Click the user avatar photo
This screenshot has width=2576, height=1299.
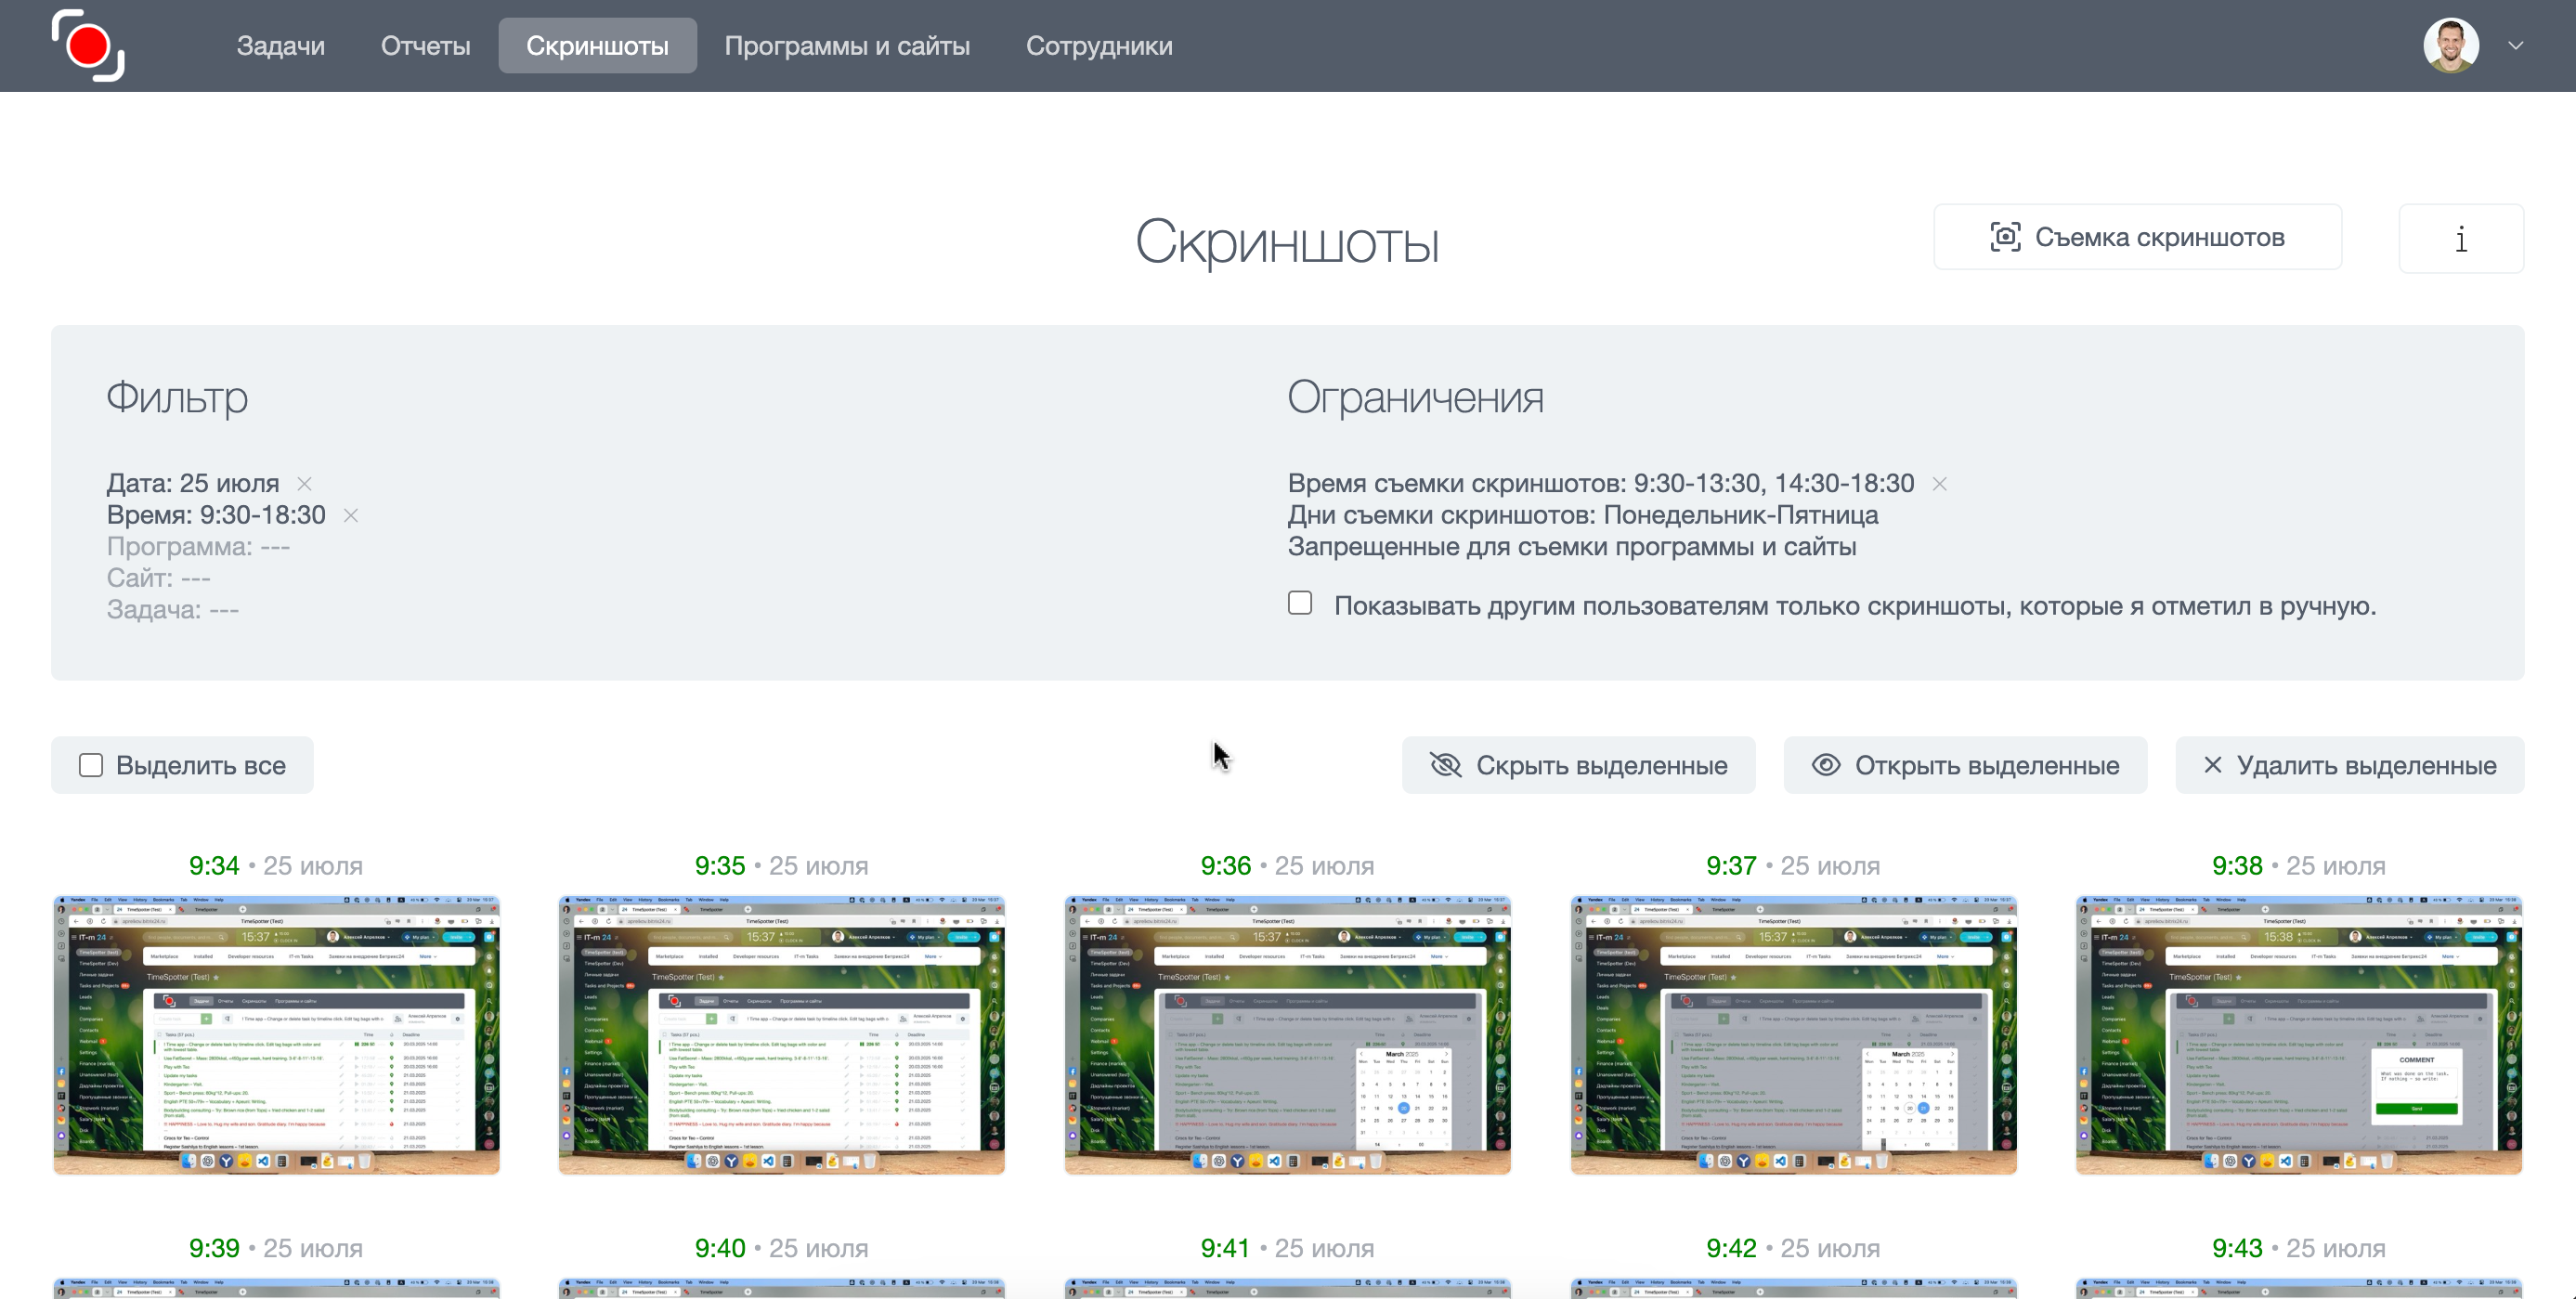2450,46
